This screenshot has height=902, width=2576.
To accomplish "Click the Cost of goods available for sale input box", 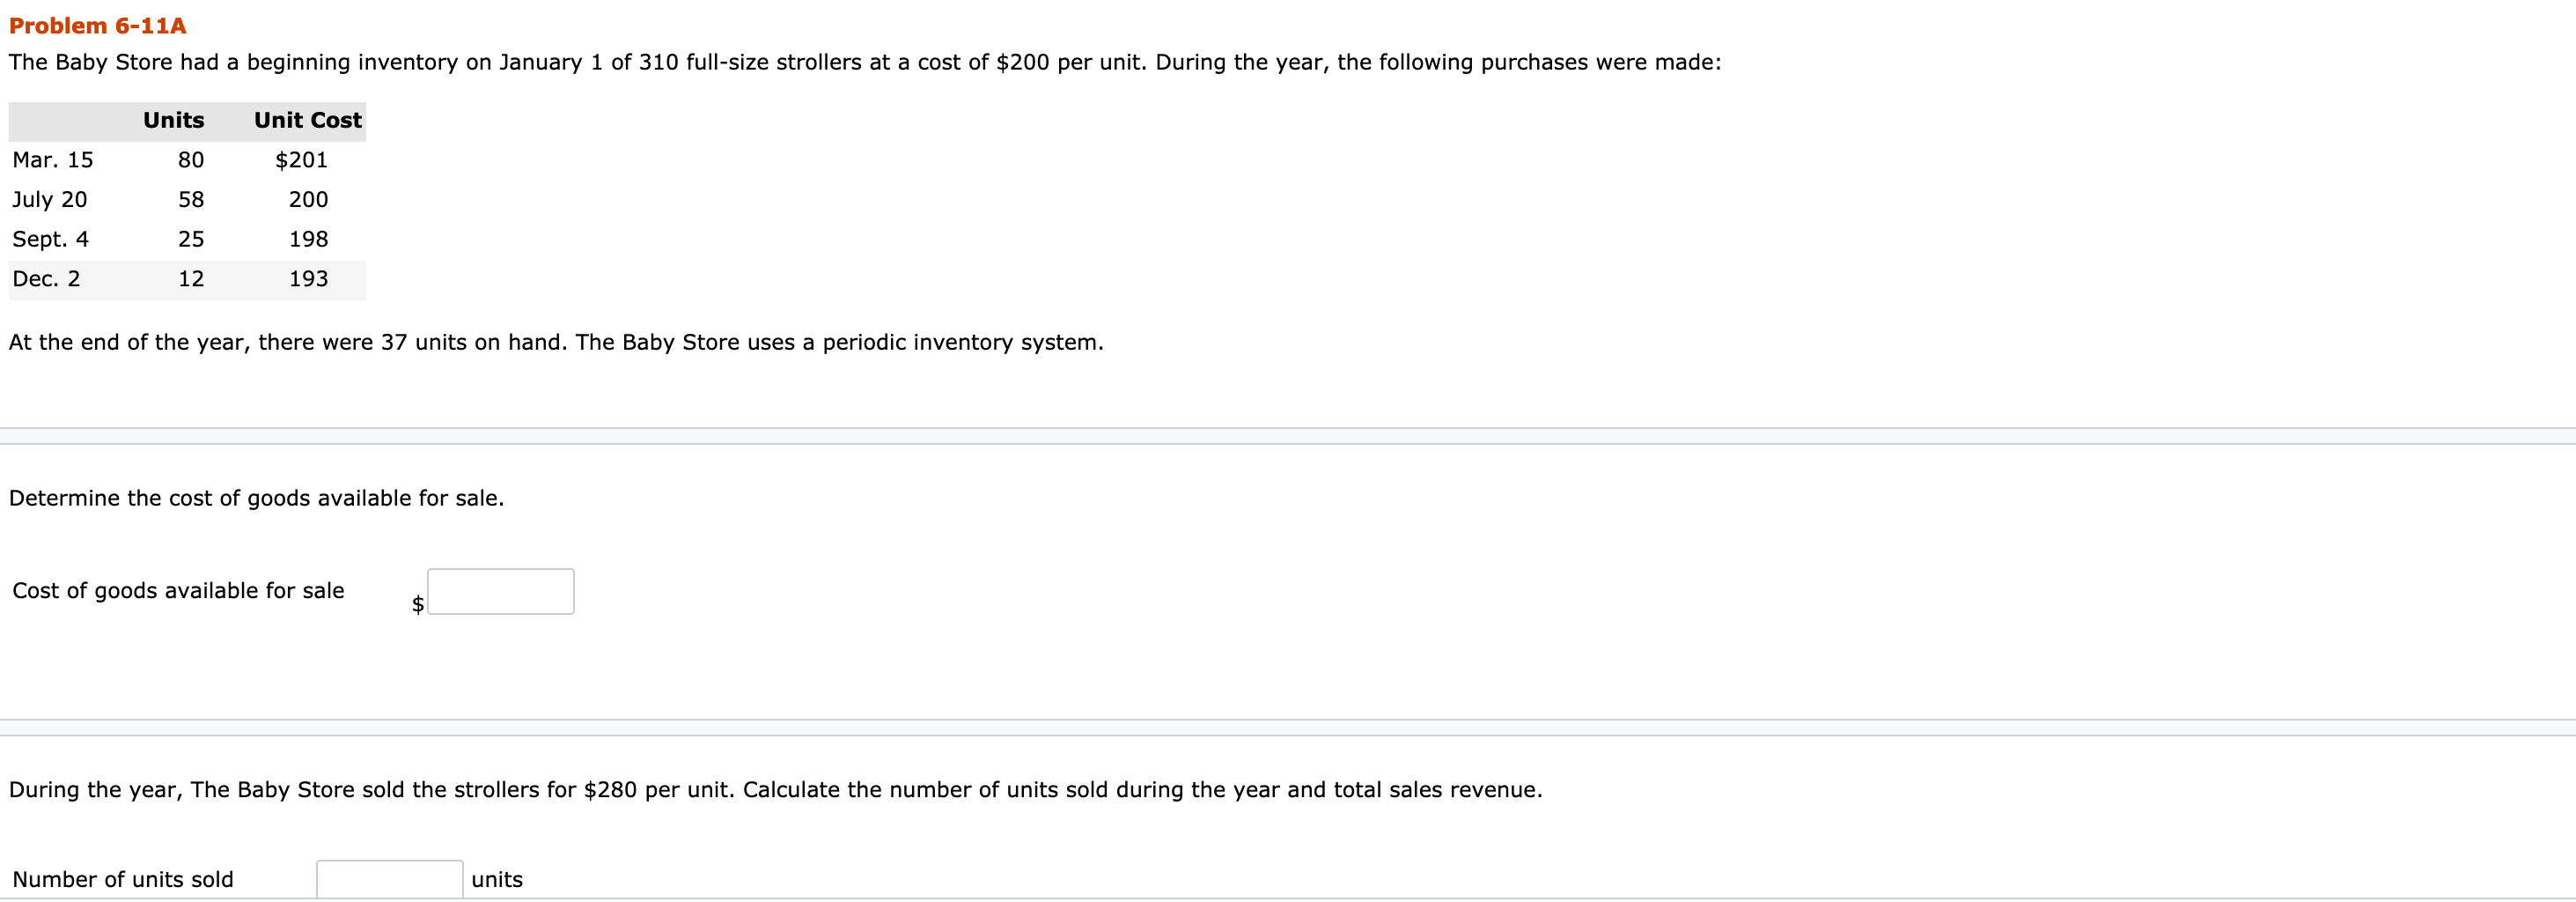I will click(500, 591).
